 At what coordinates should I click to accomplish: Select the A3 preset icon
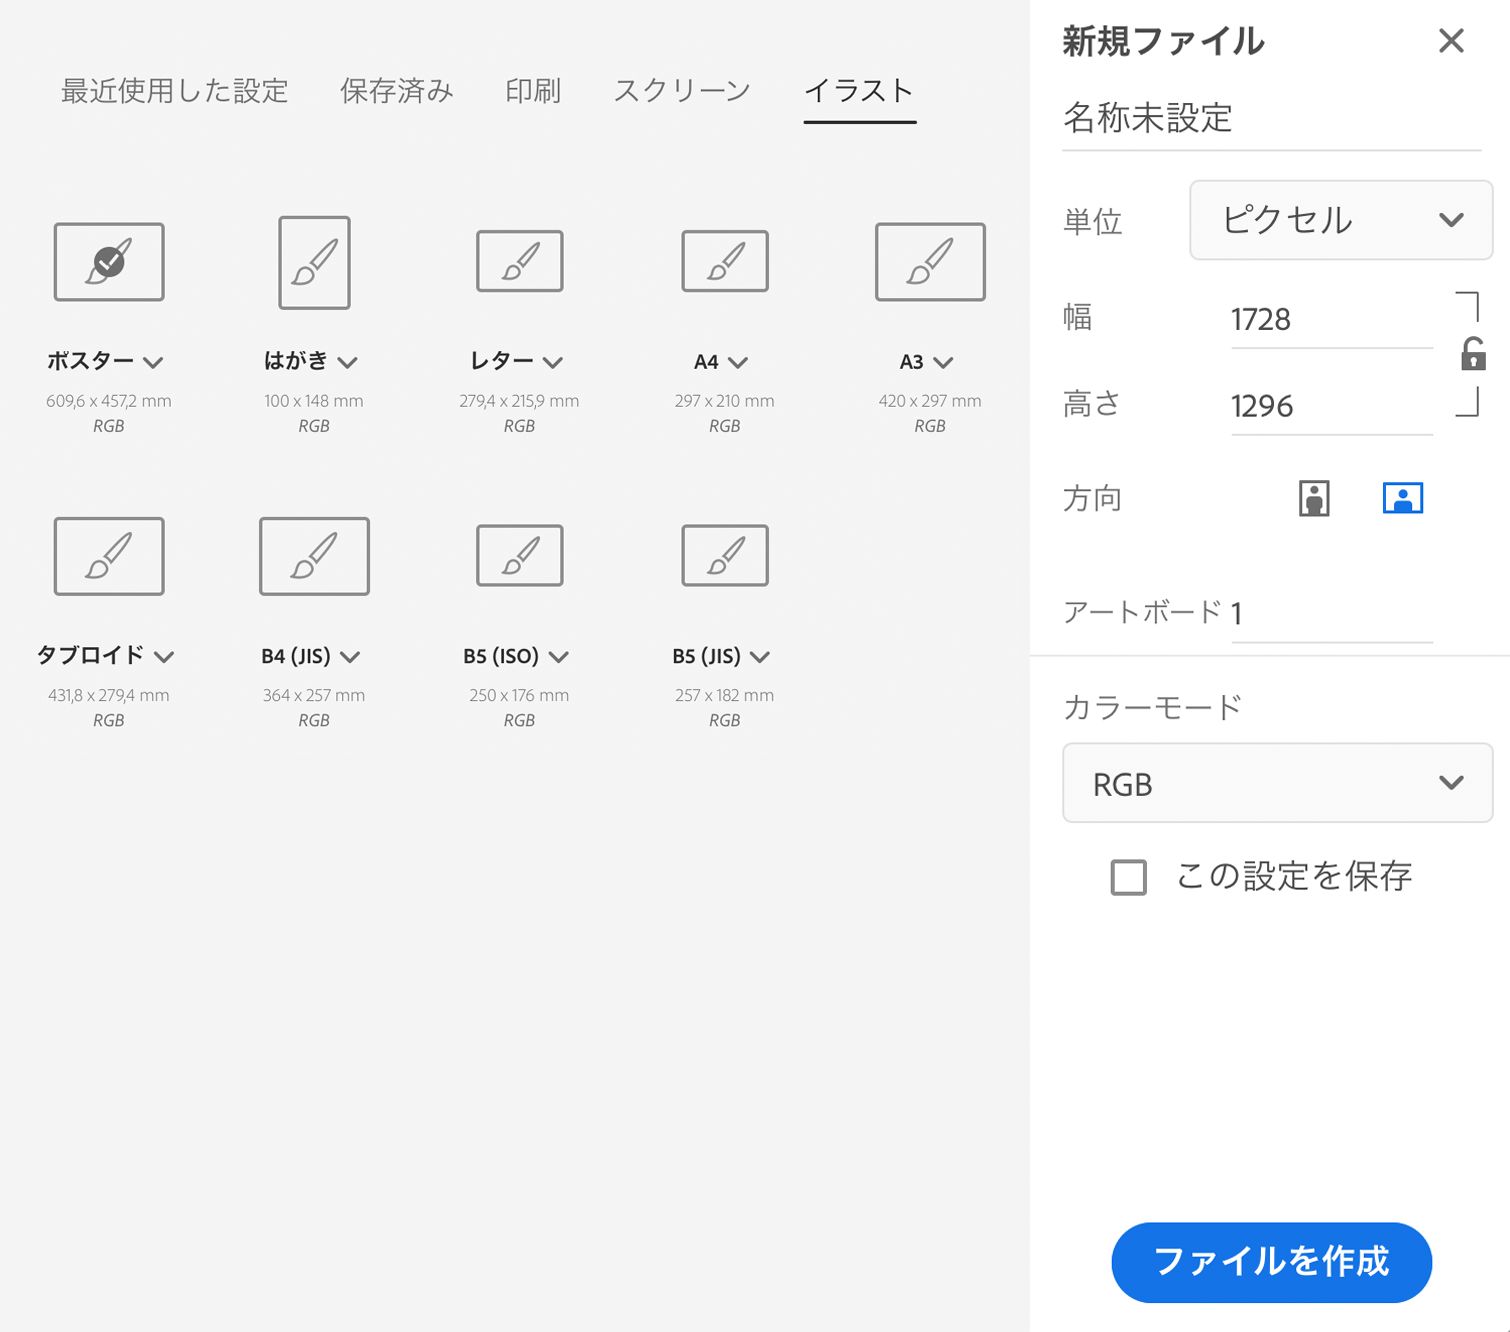tap(929, 262)
